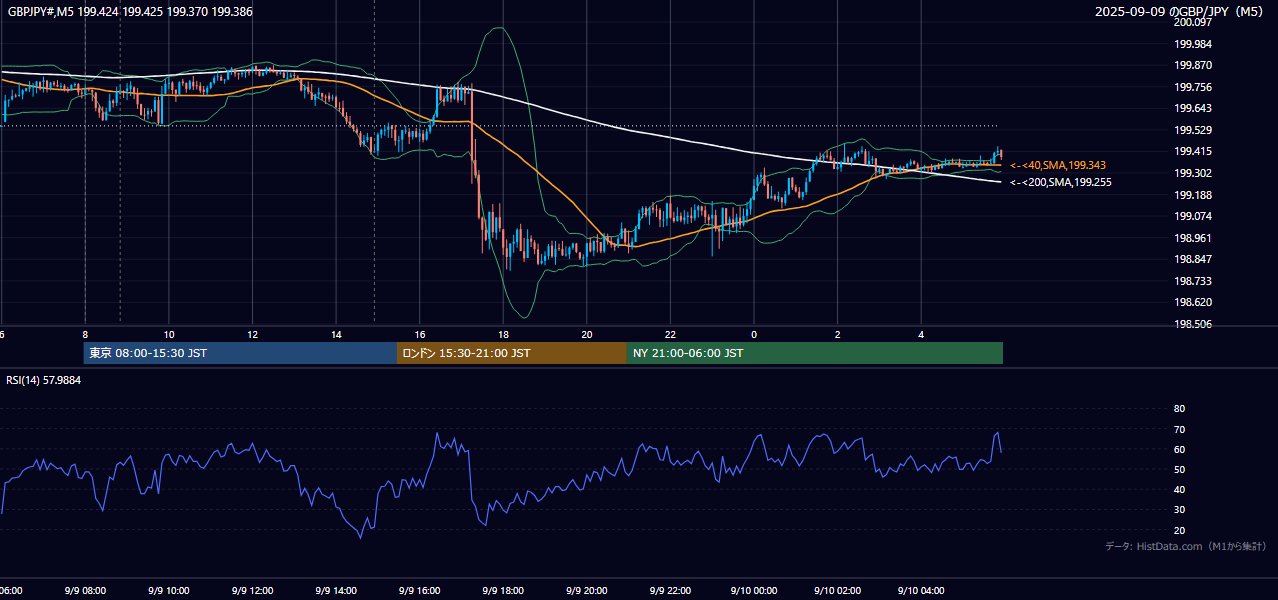Click the 9/9 14:00 date label

point(336,591)
